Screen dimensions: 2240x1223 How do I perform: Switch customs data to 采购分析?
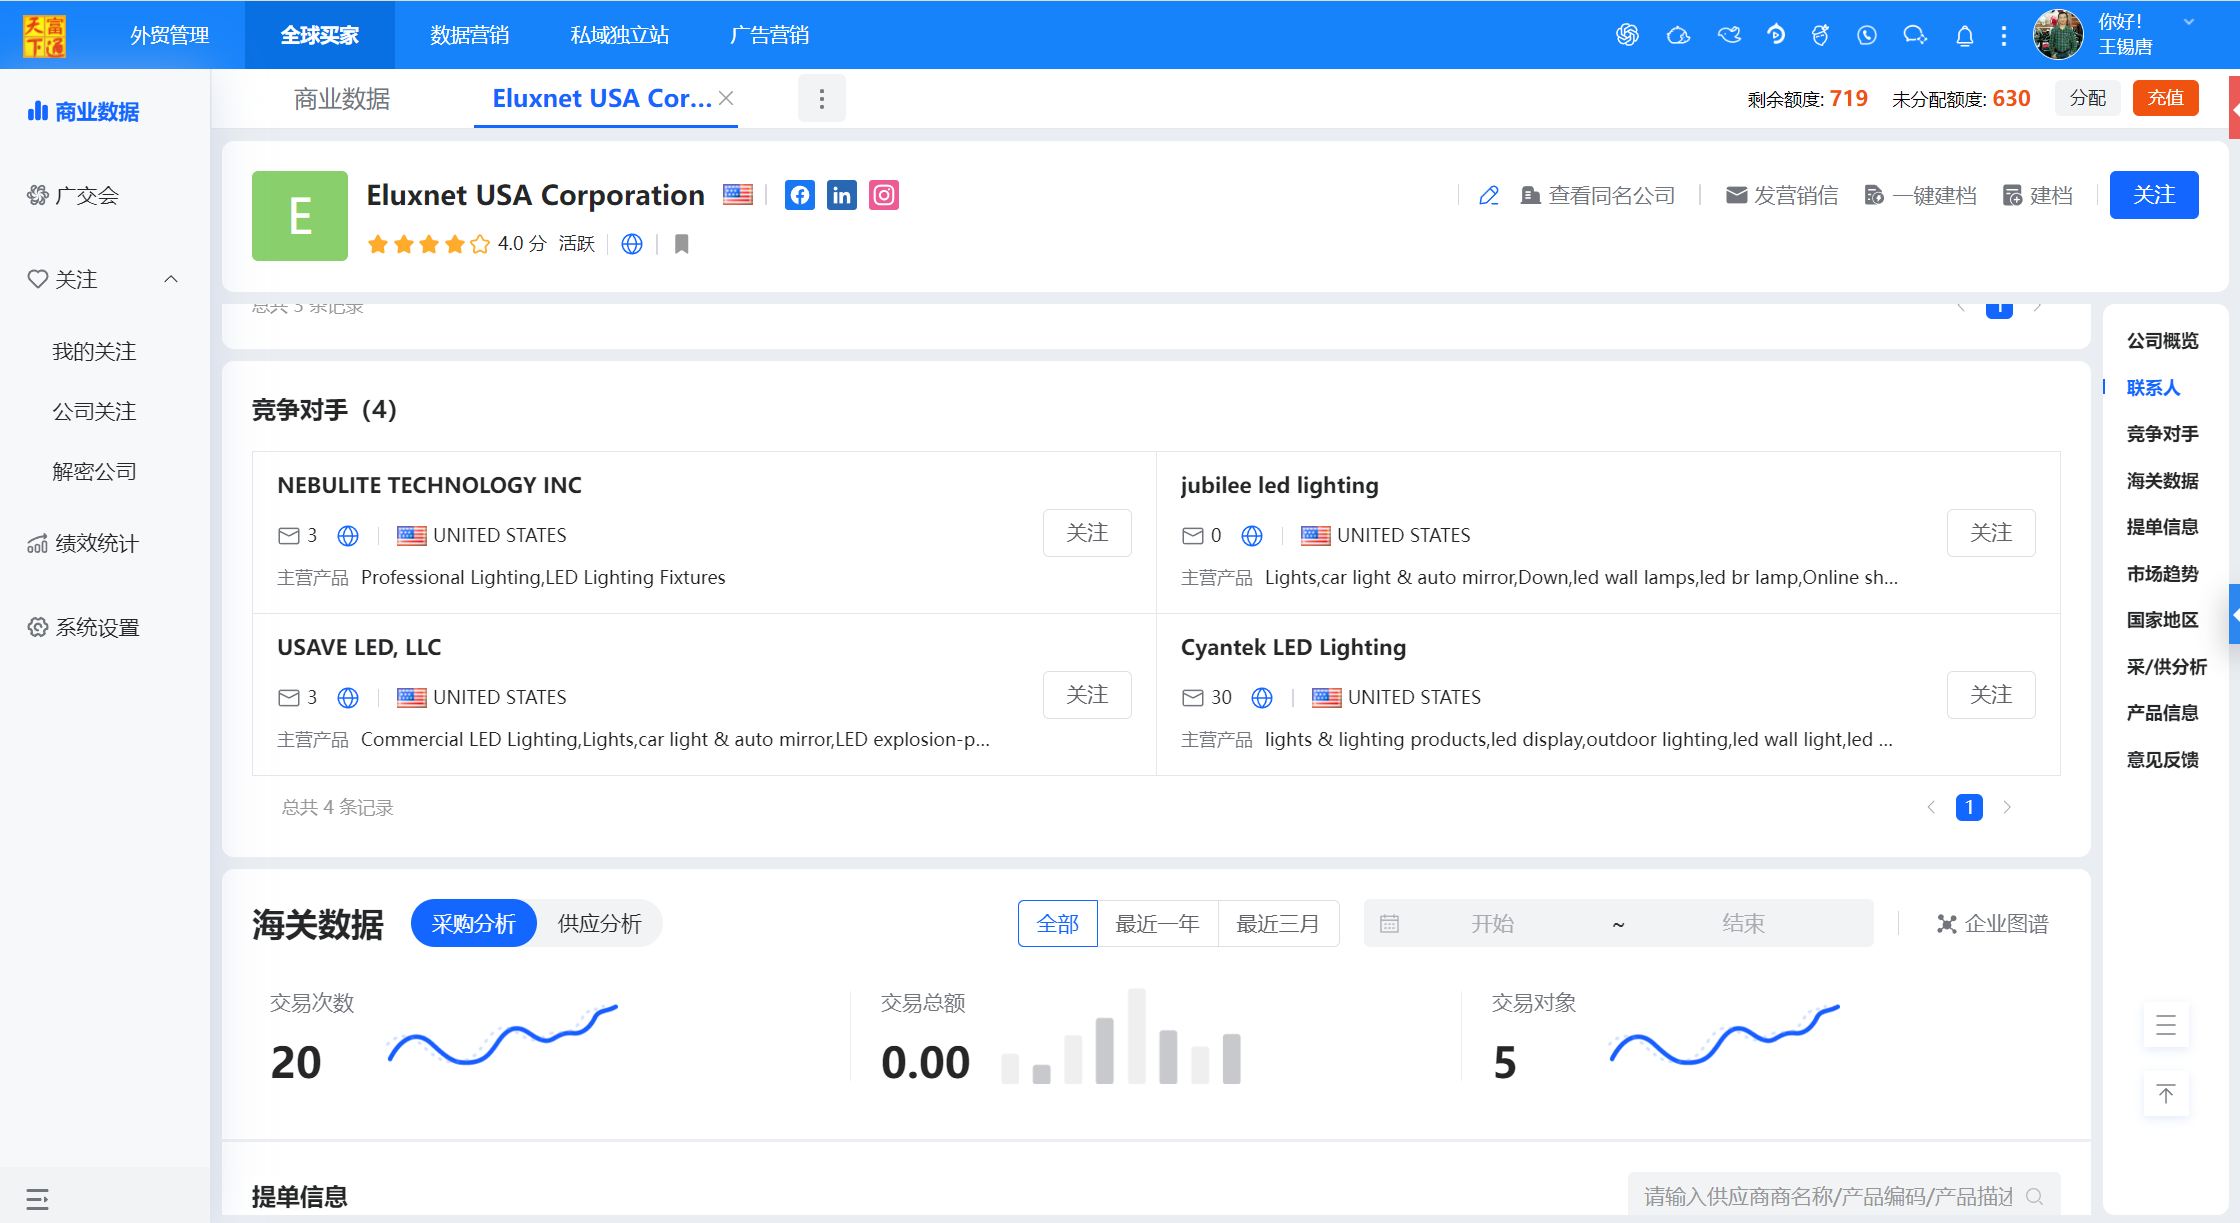tap(474, 924)
